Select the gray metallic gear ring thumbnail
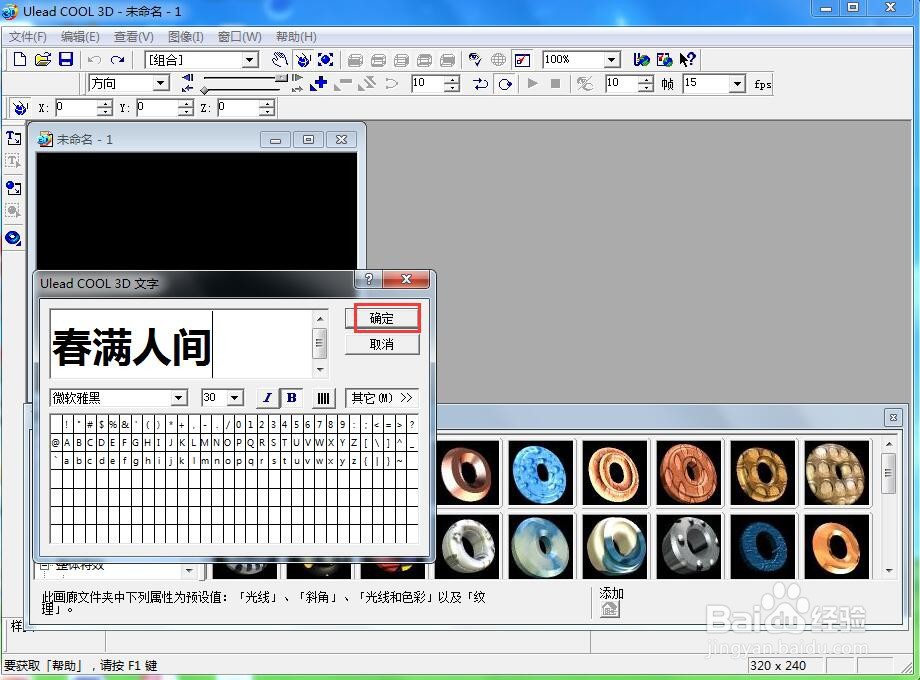The width and height of the screenshot is (920, 680). (x=688, y=547)
